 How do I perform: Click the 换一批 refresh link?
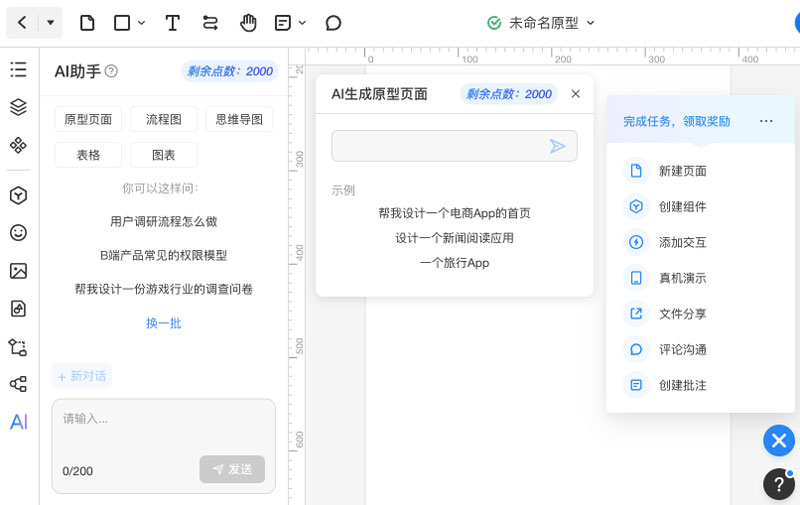[x=163, y=323]
